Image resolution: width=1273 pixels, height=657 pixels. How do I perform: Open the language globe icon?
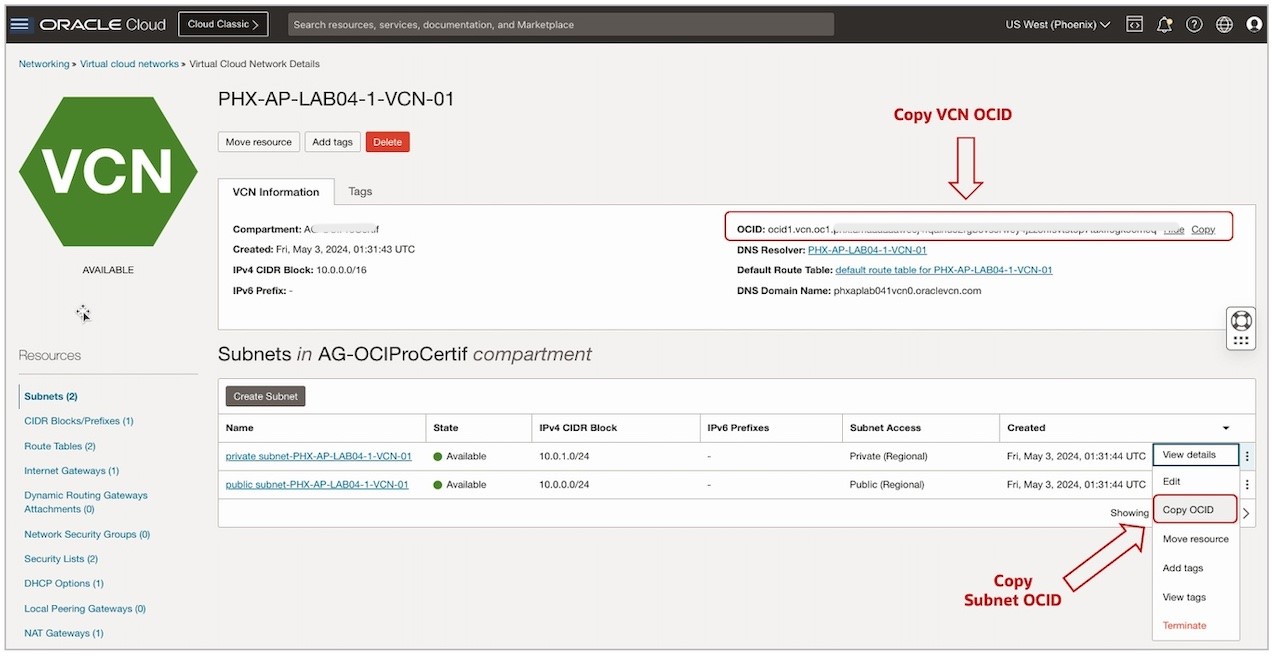click(1224, 24)
